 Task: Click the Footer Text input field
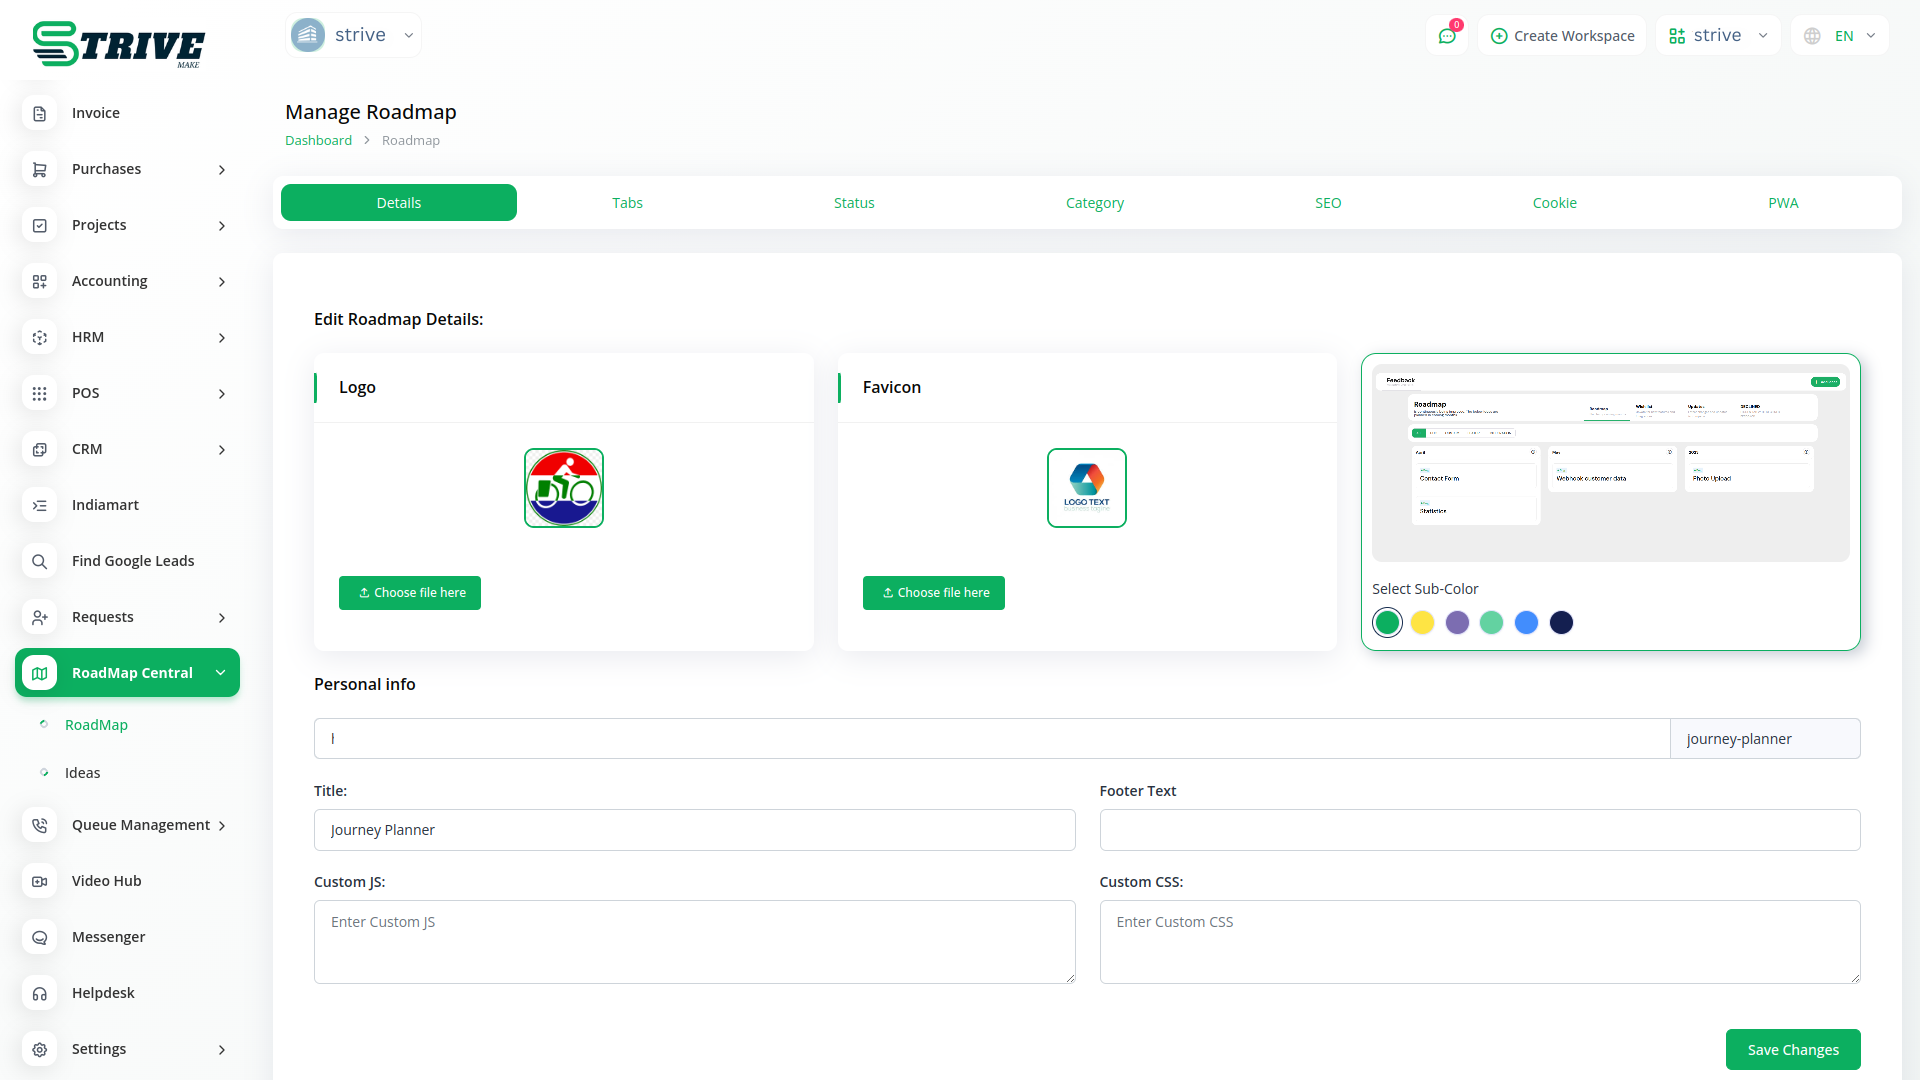click(1479, 830)
